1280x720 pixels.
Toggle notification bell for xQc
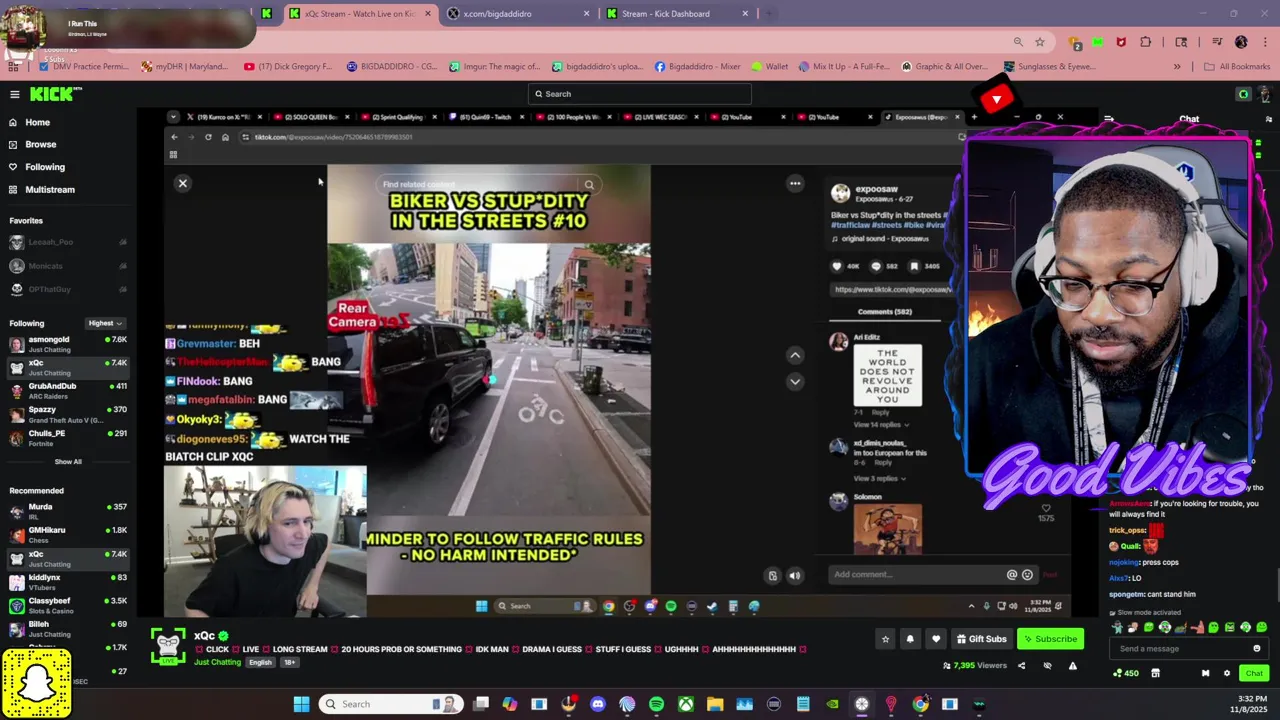point(910,639)
